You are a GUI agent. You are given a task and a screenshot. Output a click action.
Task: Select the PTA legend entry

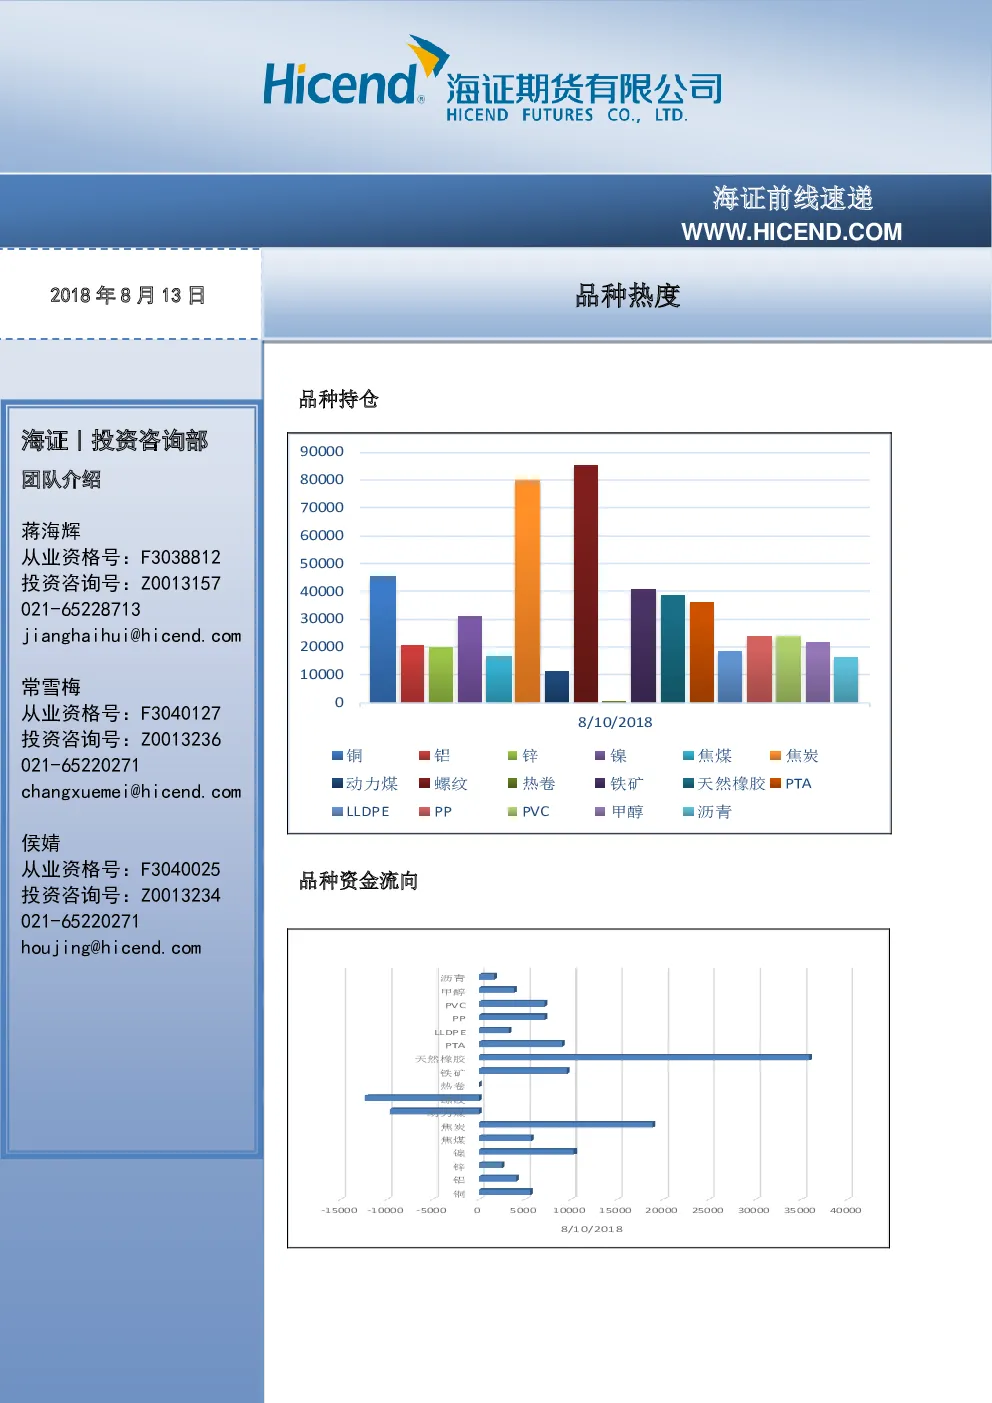(x=790, y=784)
